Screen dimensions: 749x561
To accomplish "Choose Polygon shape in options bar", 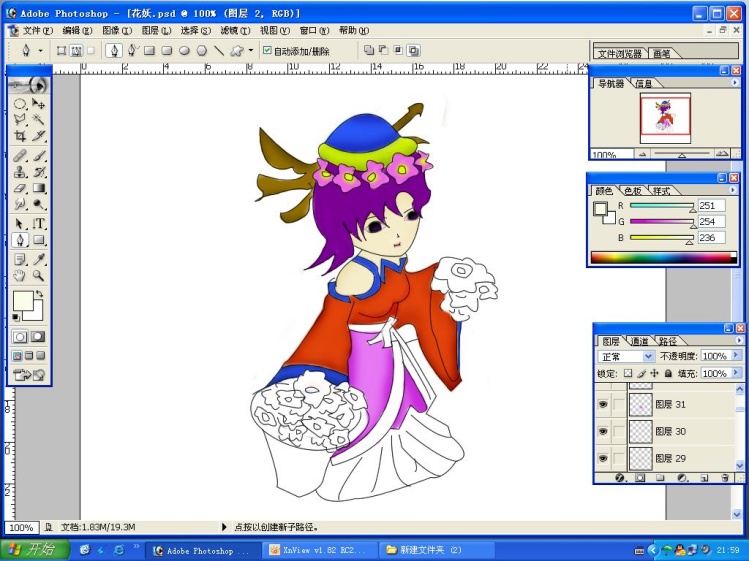I will 202,51.
